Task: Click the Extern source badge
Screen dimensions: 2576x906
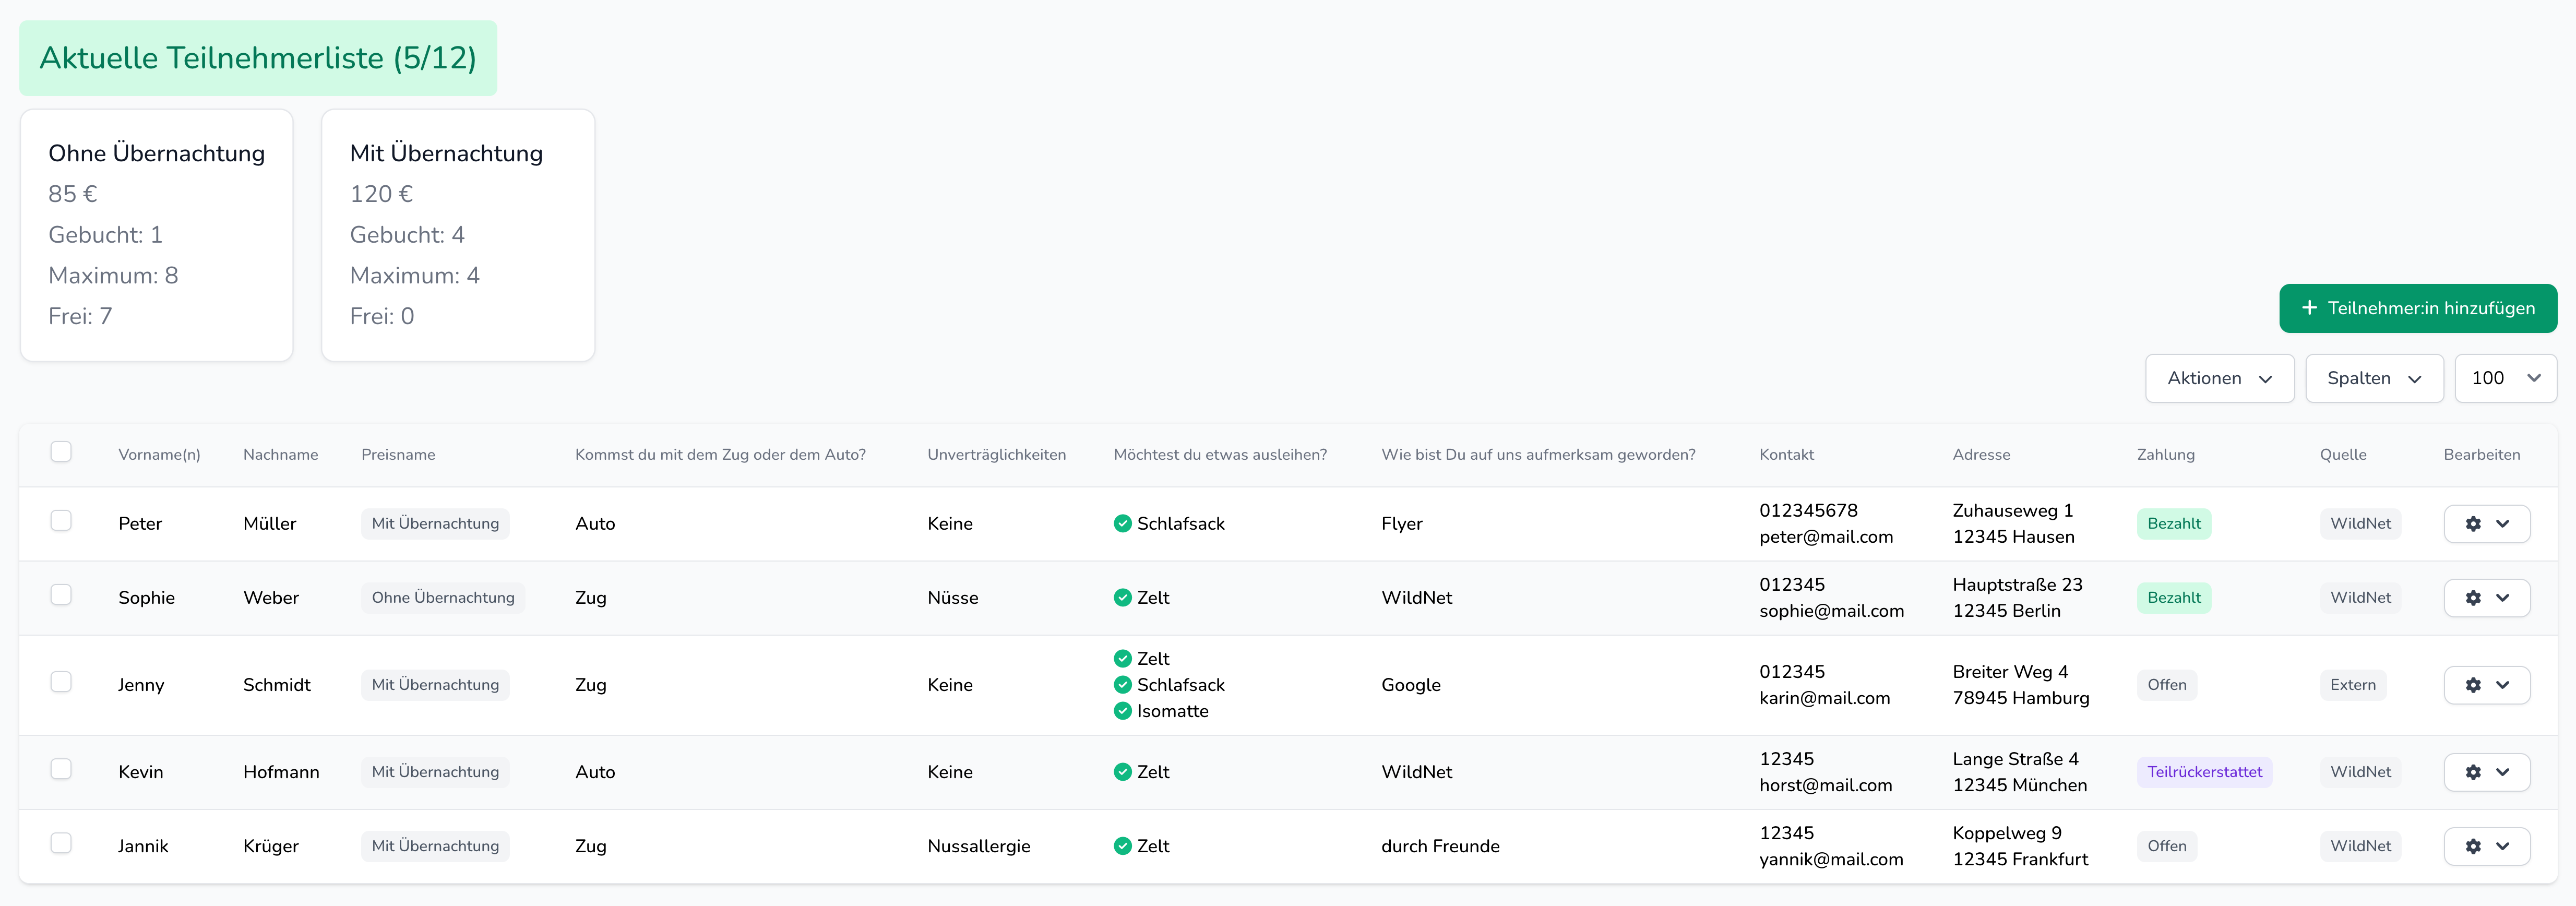Action: pos(2352,685)
